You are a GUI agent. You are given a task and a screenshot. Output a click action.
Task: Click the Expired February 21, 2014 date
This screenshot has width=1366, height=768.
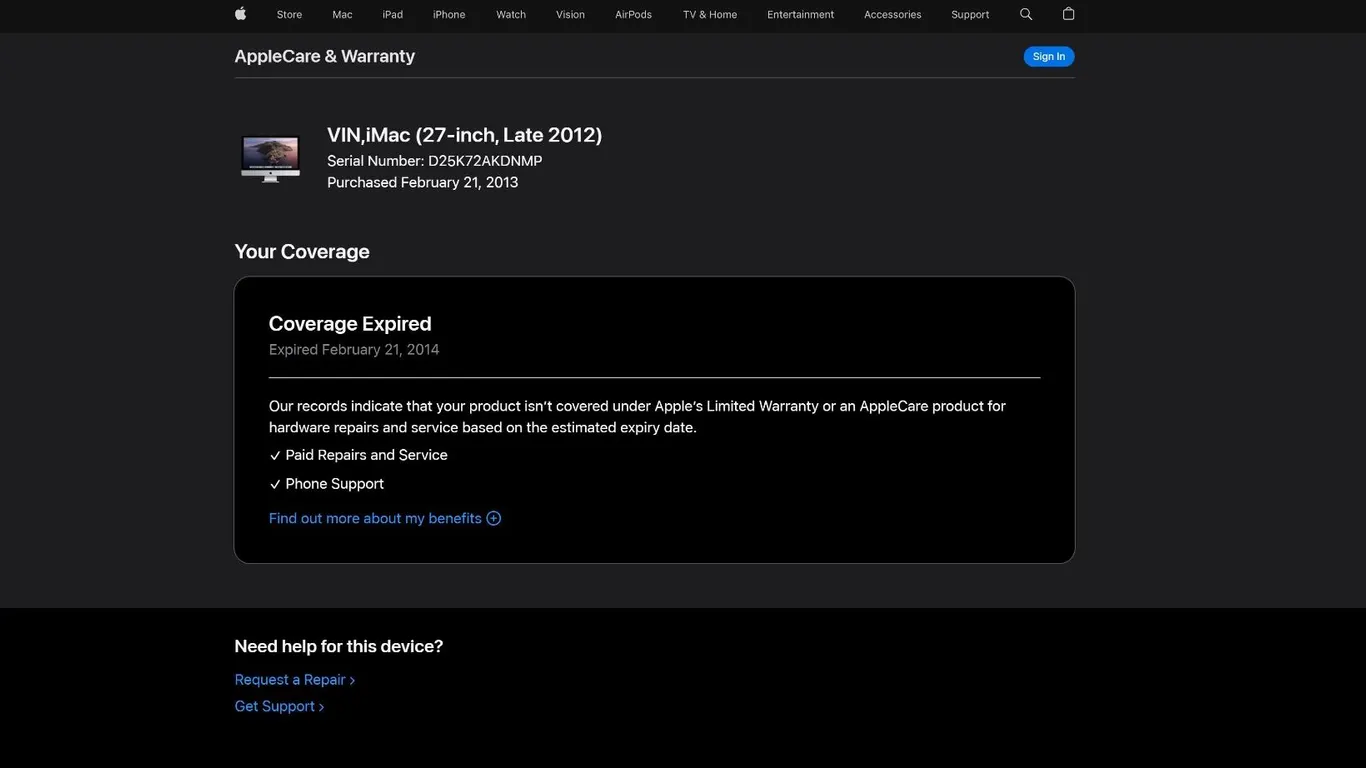[x=354, y=350]
